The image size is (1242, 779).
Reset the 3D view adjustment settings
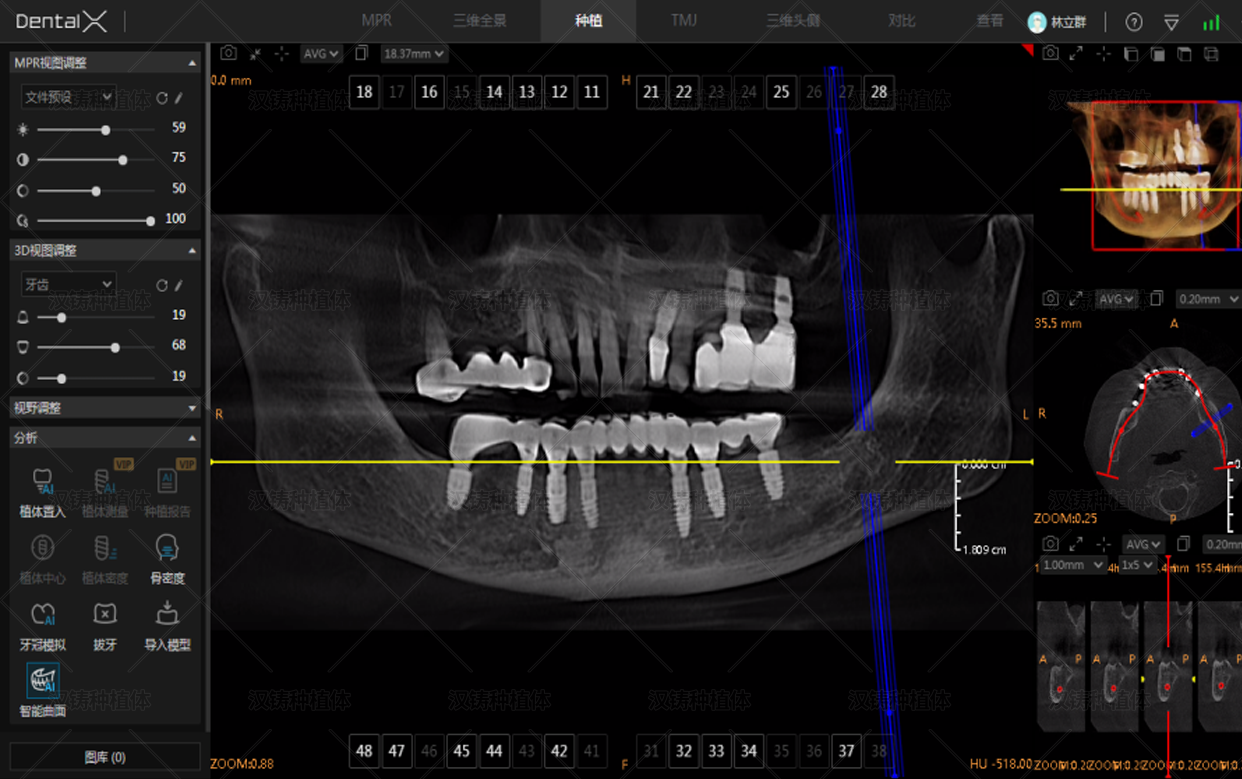(162, 285)
